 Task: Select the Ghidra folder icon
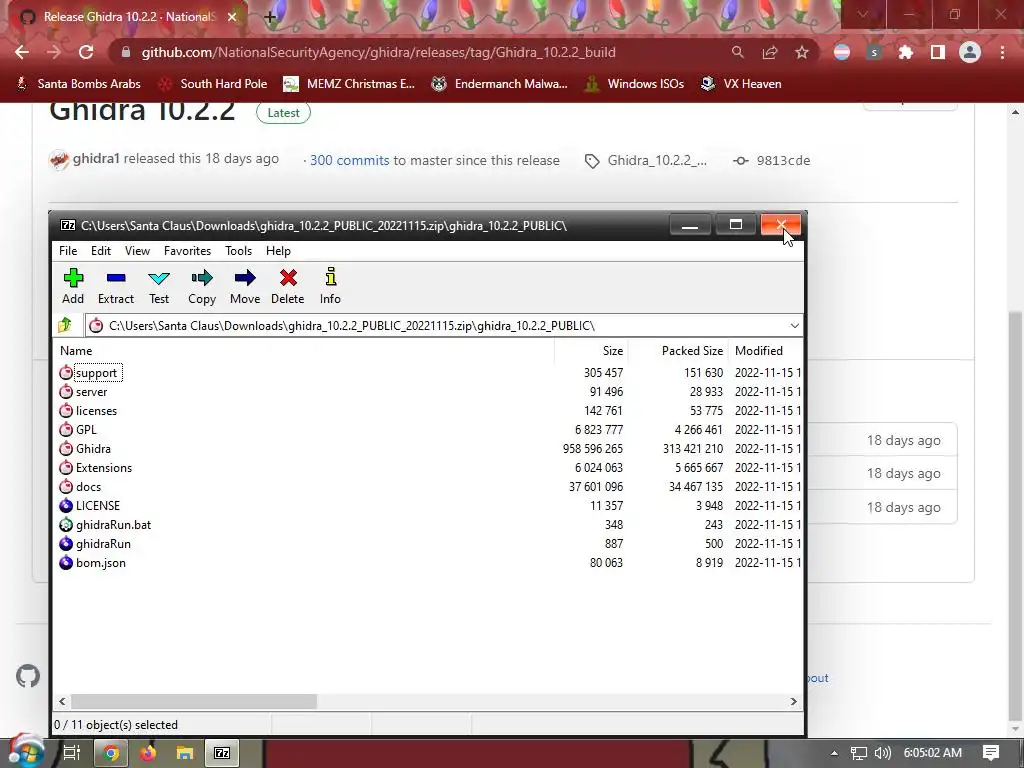66,449
